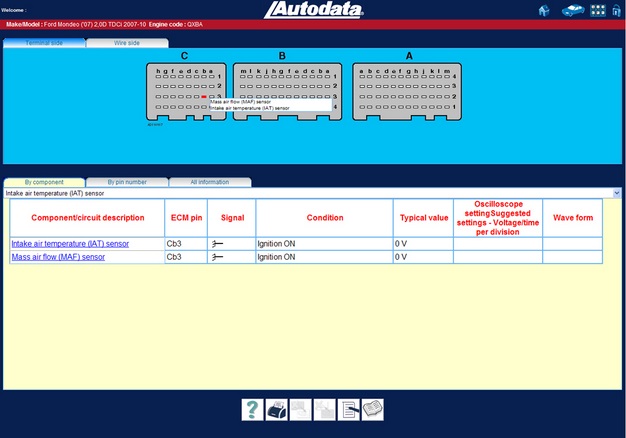
Task: Click the Typical value column header
Action: [x=424, y=218]
